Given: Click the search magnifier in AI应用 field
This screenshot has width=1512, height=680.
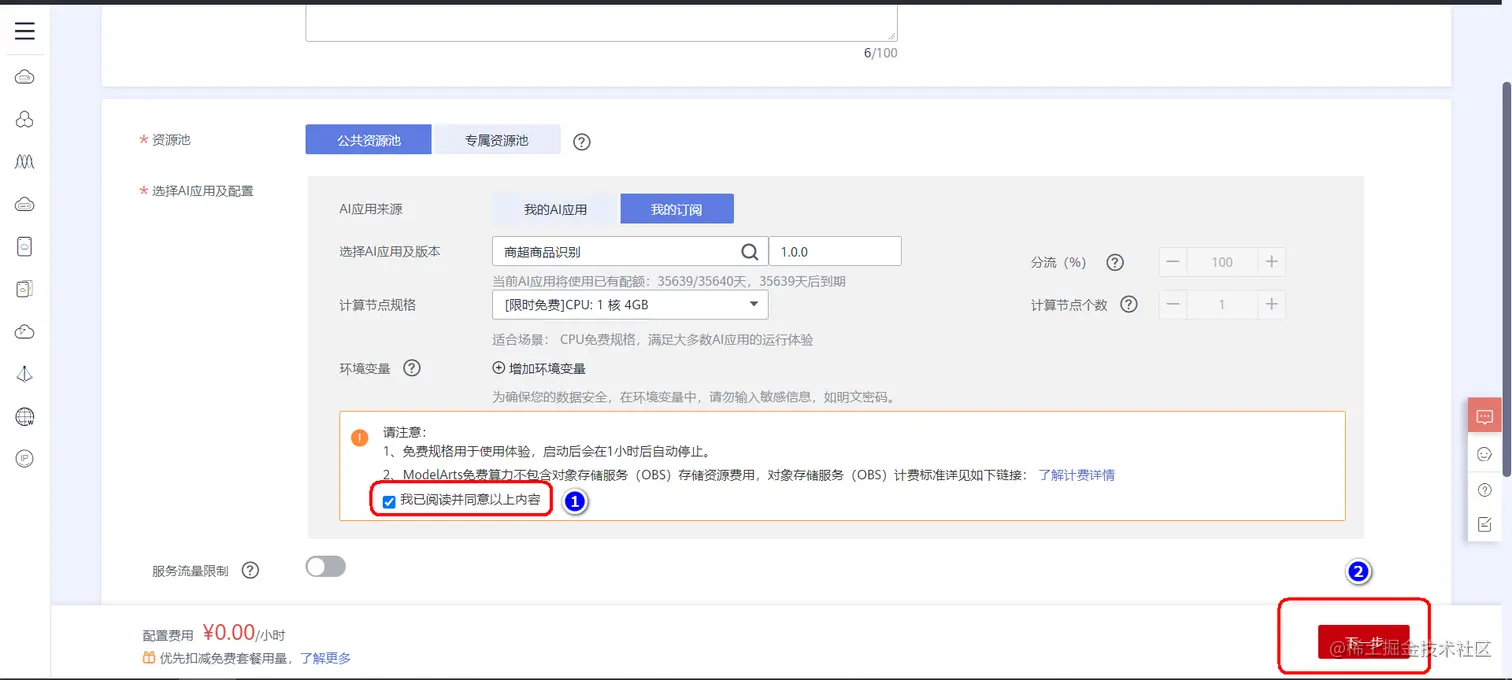Looking at the screenshot, I should pyautogui.click(x=749, y=251).
